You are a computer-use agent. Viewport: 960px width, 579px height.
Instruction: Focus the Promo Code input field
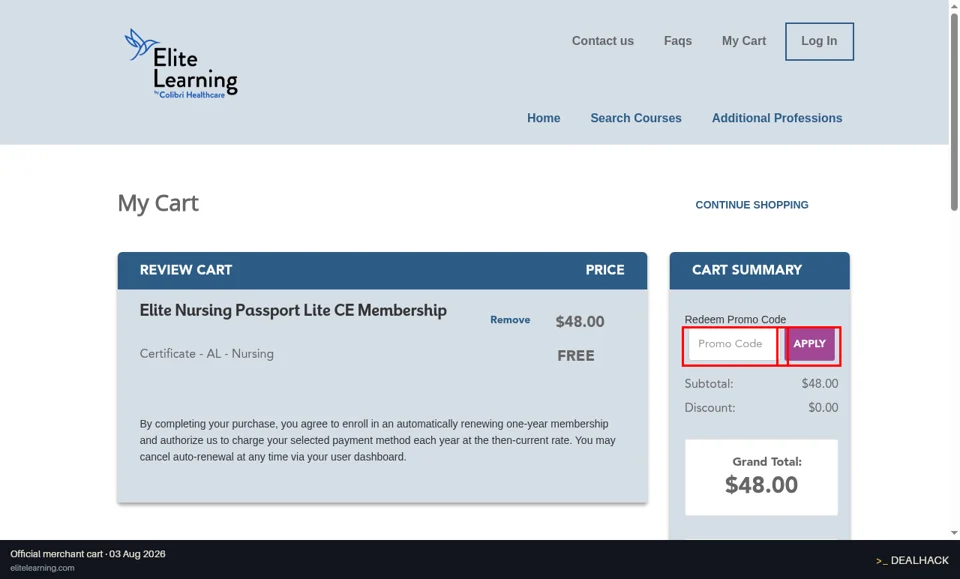pyautogui.click(x=732, y=344)
